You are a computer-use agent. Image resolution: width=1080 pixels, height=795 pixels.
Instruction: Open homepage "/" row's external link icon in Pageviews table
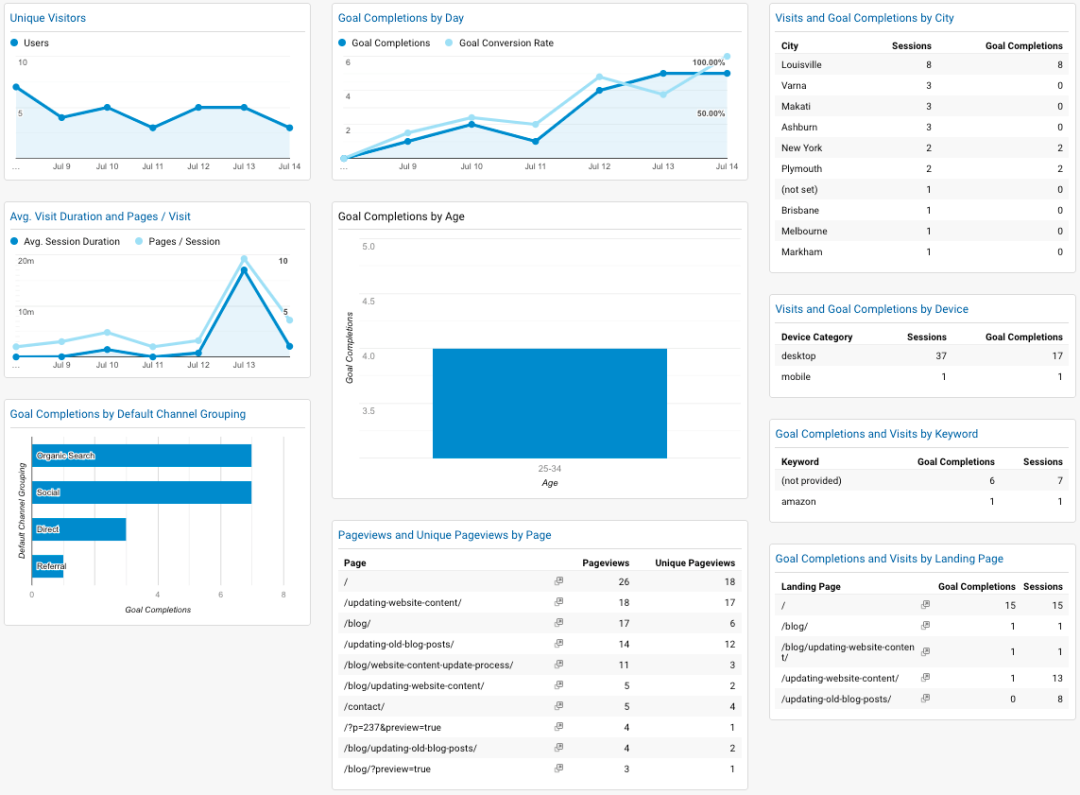click(558, 582)
